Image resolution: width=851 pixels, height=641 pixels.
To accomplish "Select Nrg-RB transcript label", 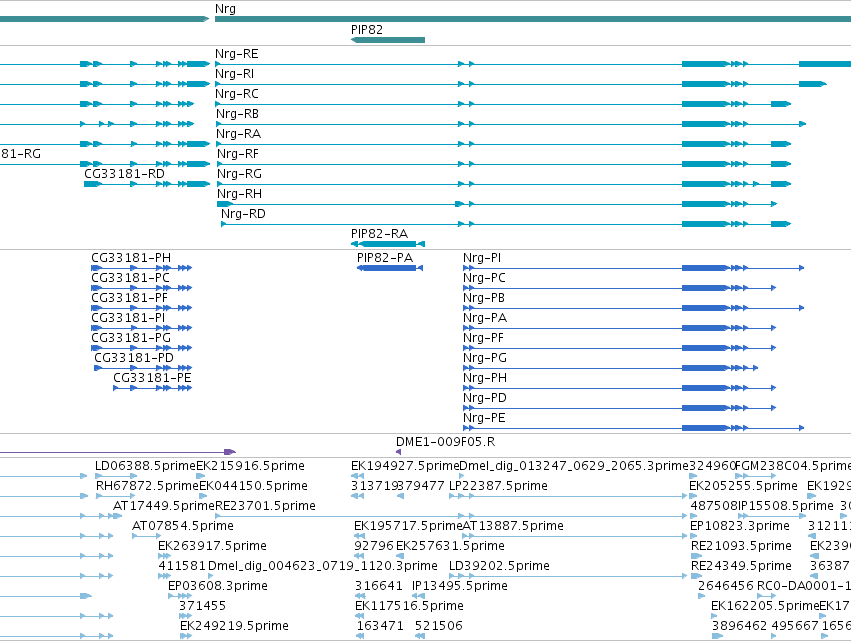I will [x=237, y=114].
